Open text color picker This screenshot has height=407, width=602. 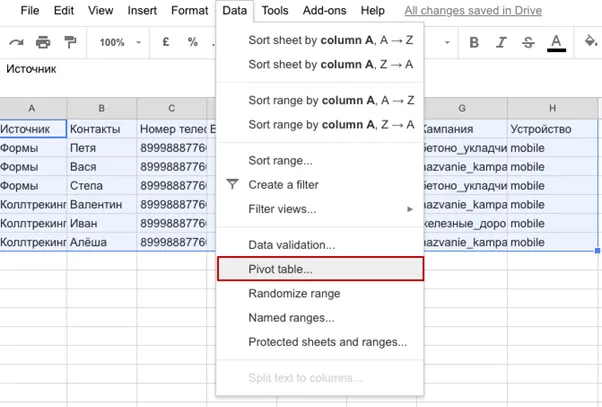[556, 43]
